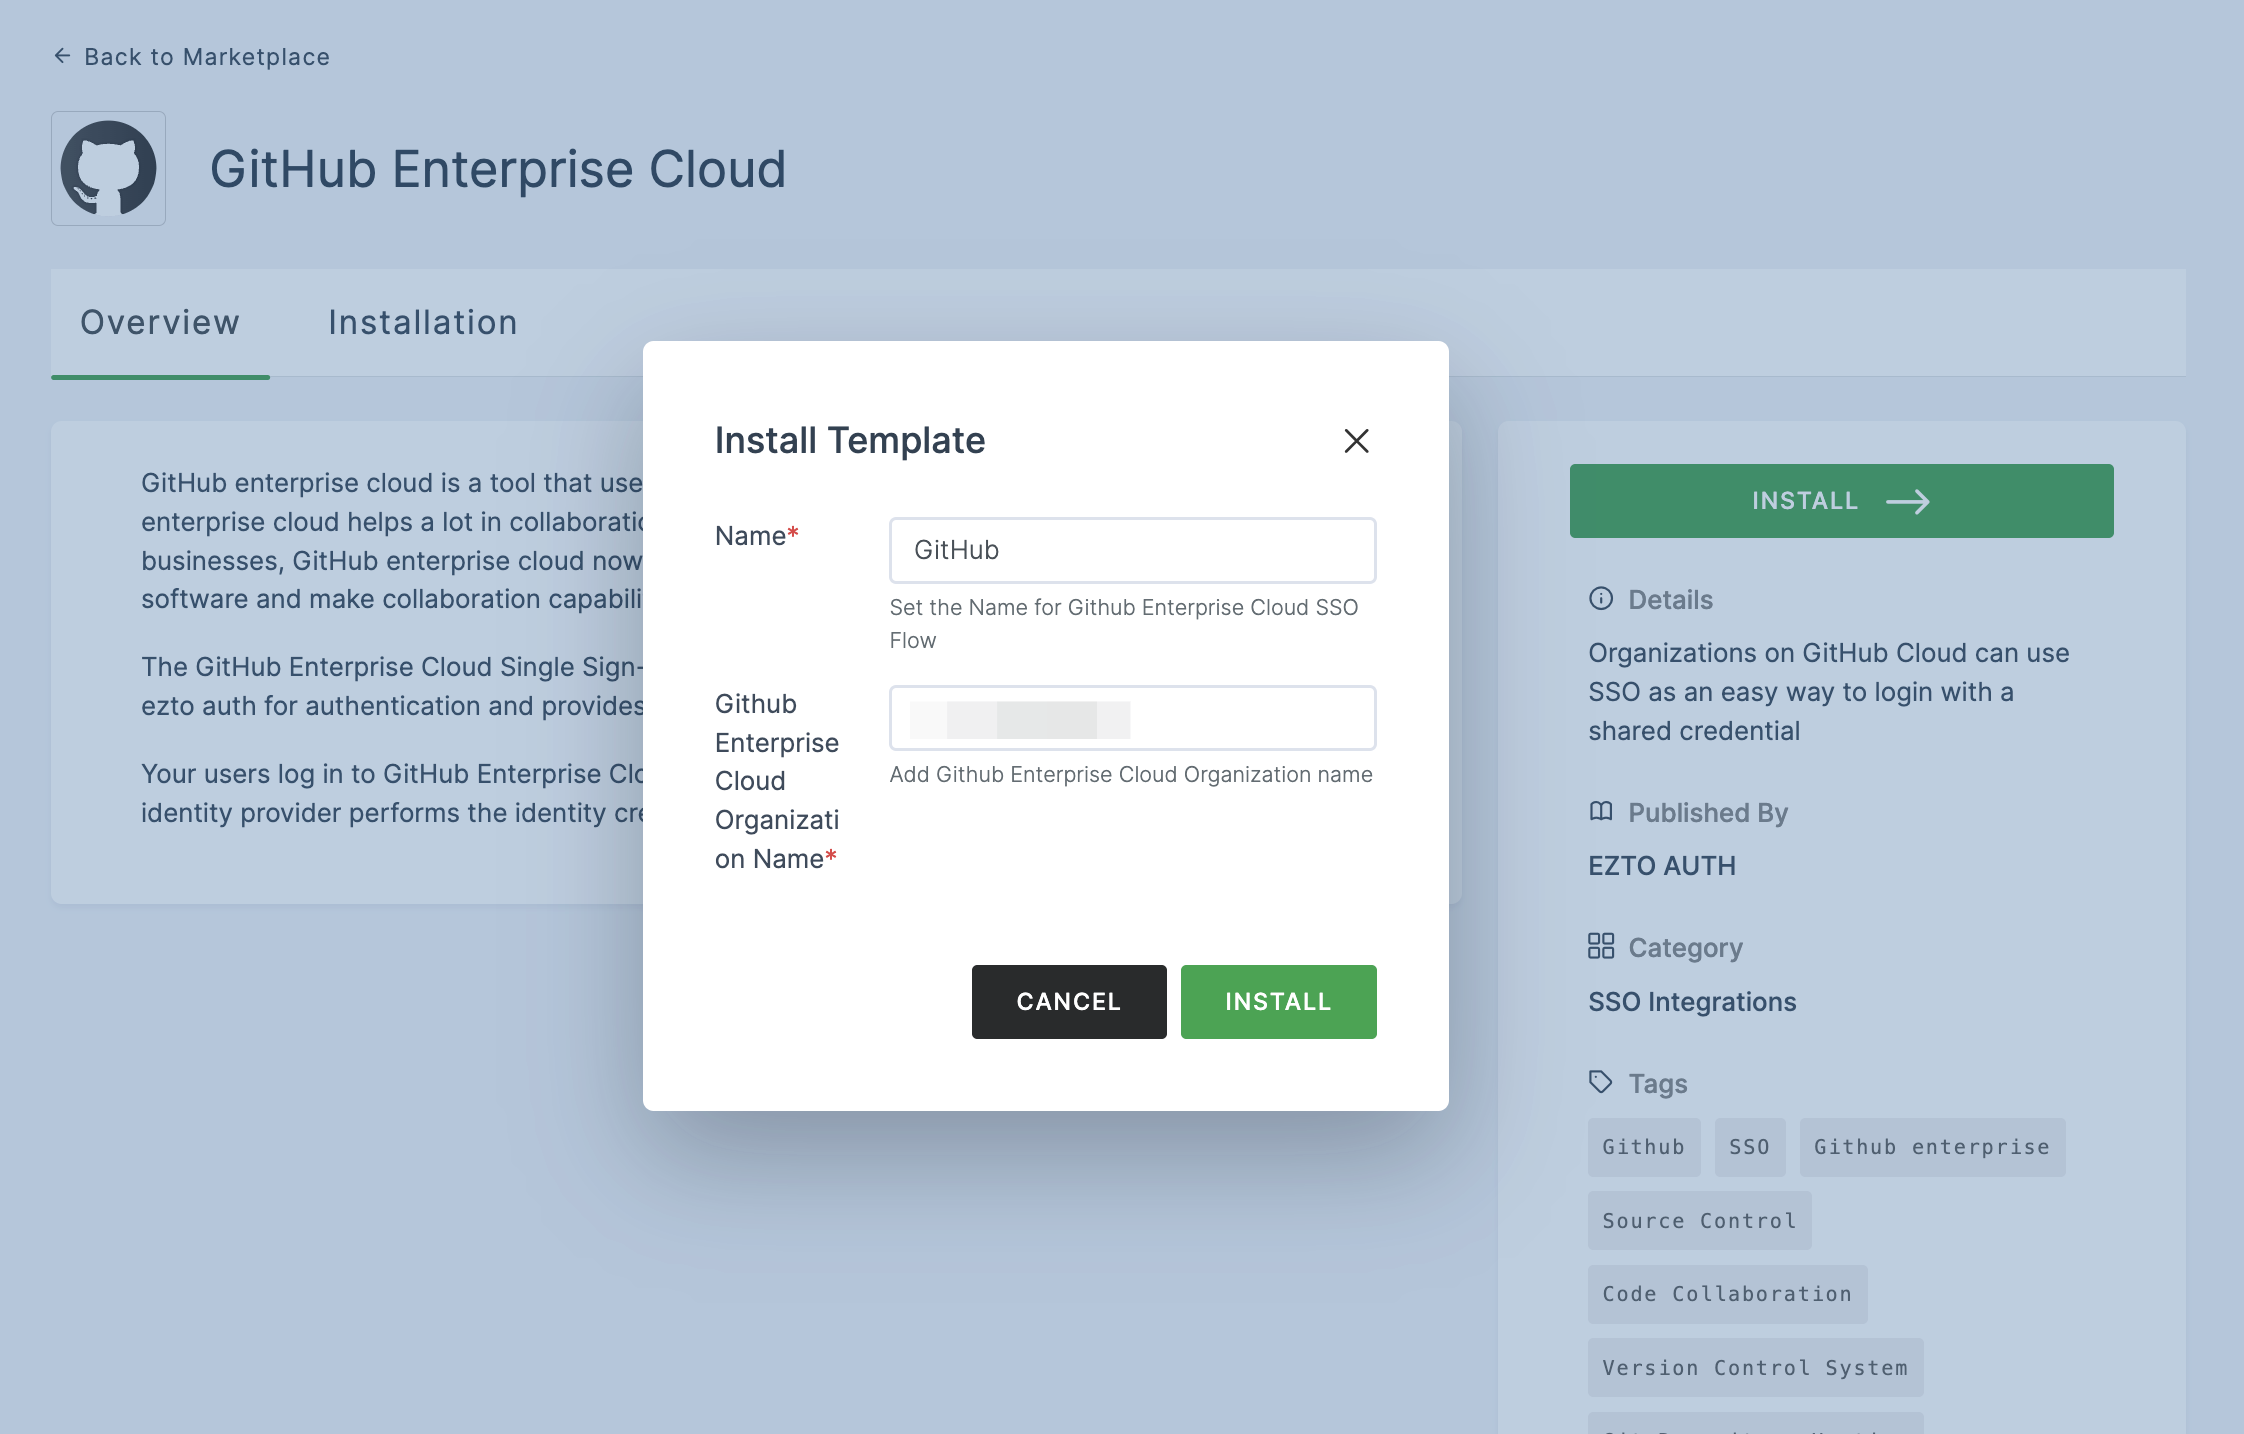Image resolution: width=2244 pixels, height=1434 pixels.
Task: Click the Tags label icon
Action: pos(1601,1082)
